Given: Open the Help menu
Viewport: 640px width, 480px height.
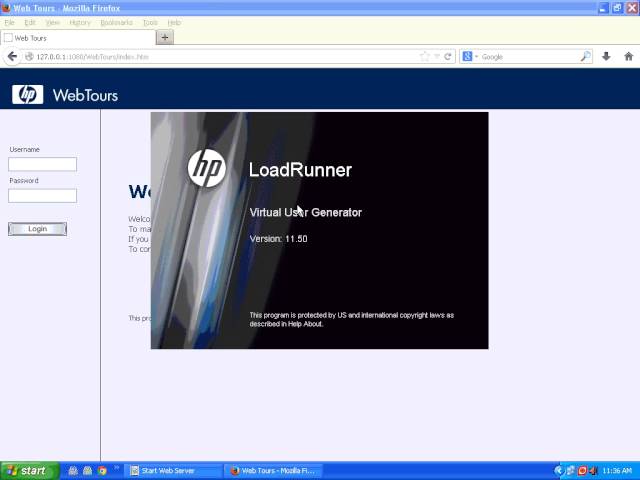Looking at the screenshot, I should [x=174, y=22].
